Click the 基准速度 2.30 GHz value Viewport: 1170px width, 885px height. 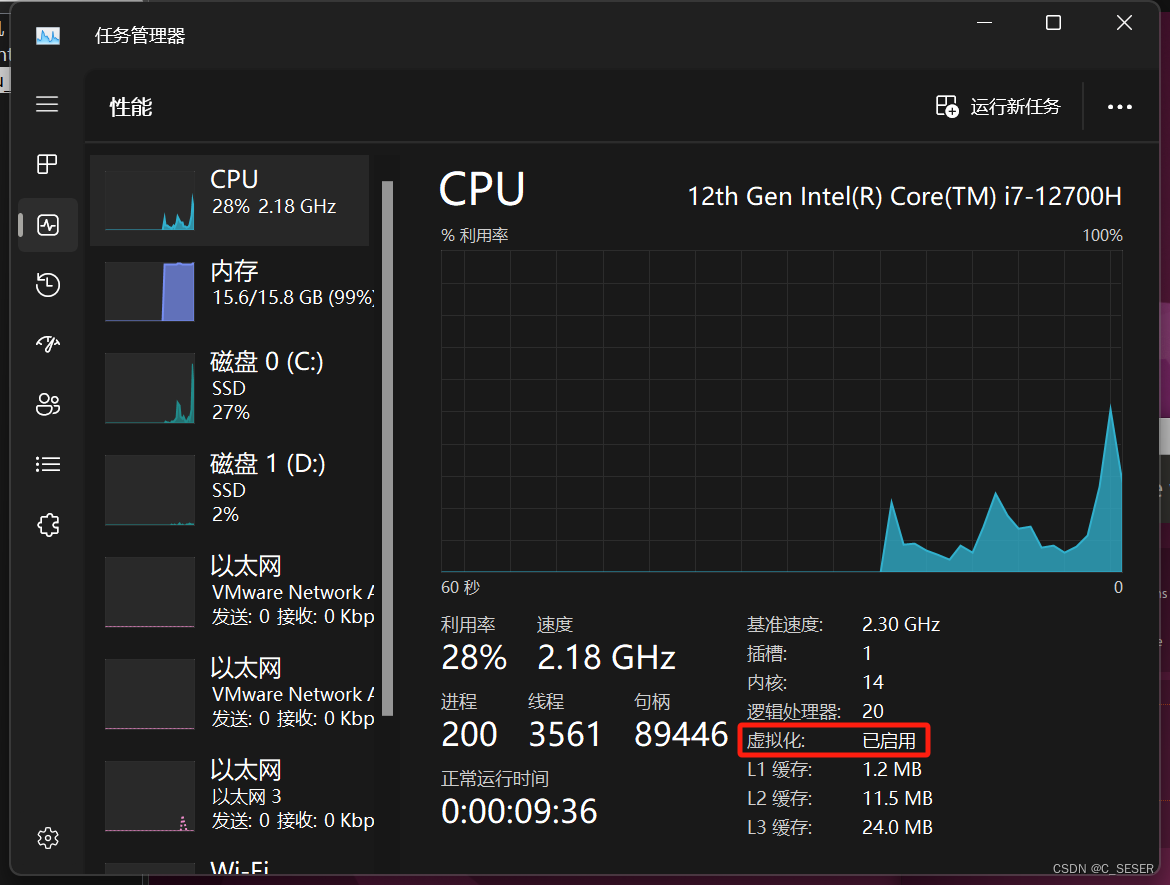pyautogui.click(x=901, y=624)
